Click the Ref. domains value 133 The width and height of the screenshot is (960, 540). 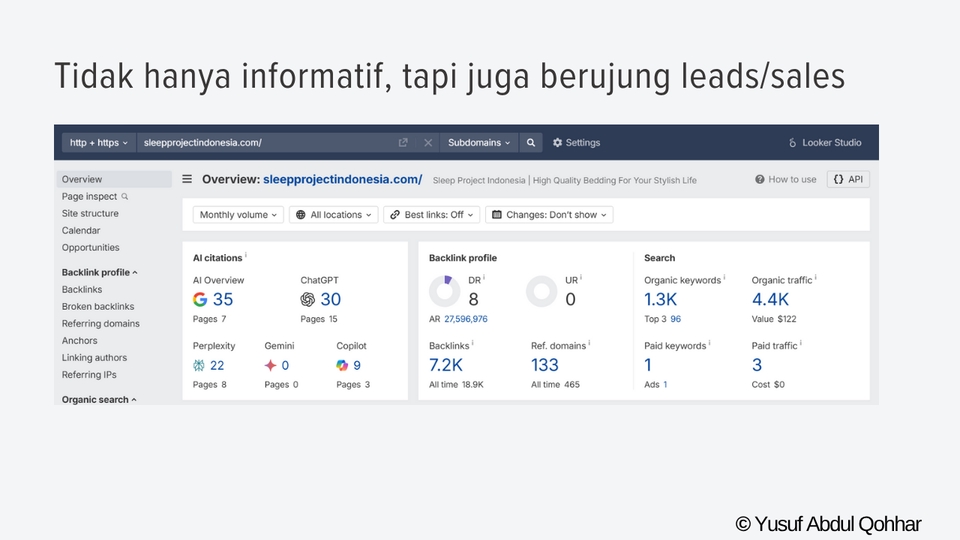tap(545, 365)
